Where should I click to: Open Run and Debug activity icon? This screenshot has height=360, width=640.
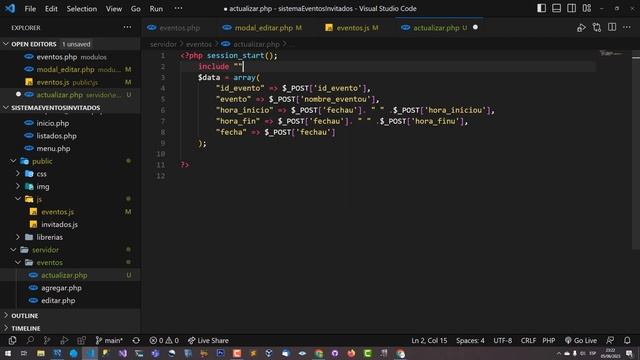coord(64,340)
